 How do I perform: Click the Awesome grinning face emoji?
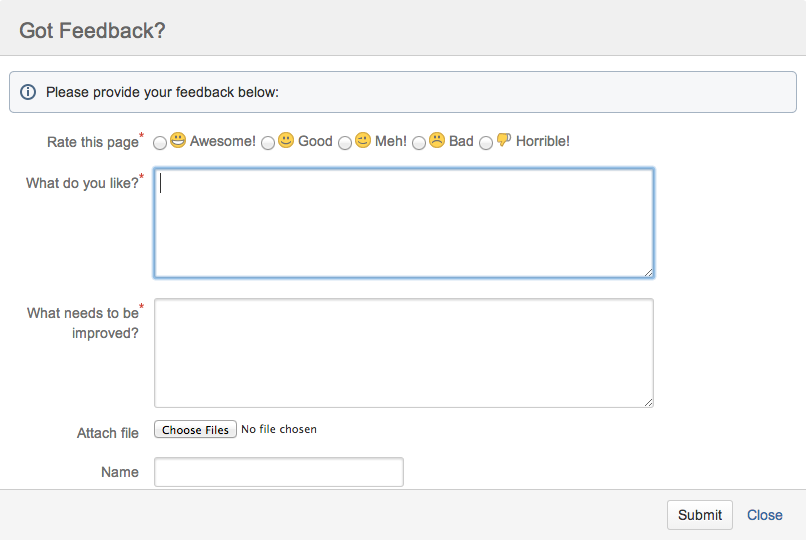coord(178,140)
